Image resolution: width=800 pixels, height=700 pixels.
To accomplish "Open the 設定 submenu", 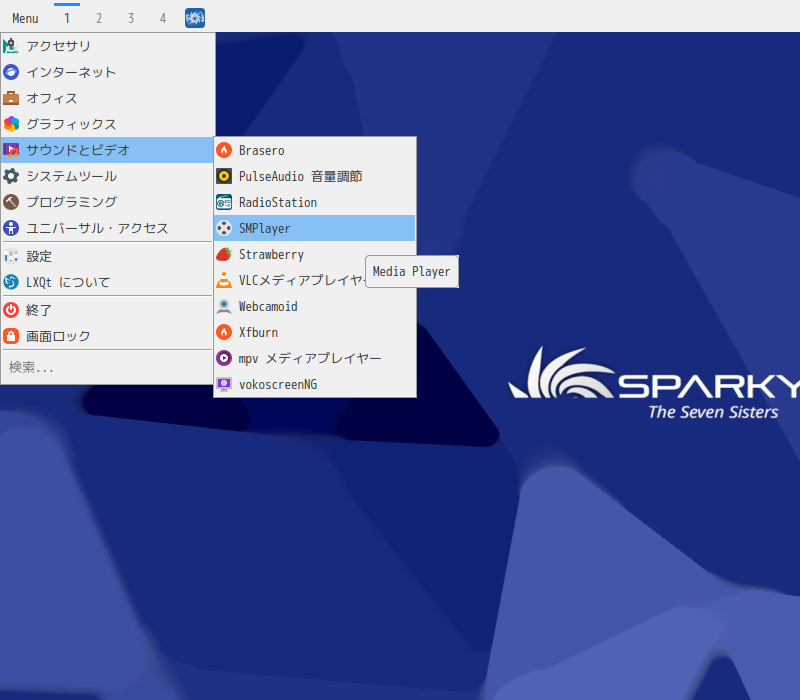I will [107, 256].
